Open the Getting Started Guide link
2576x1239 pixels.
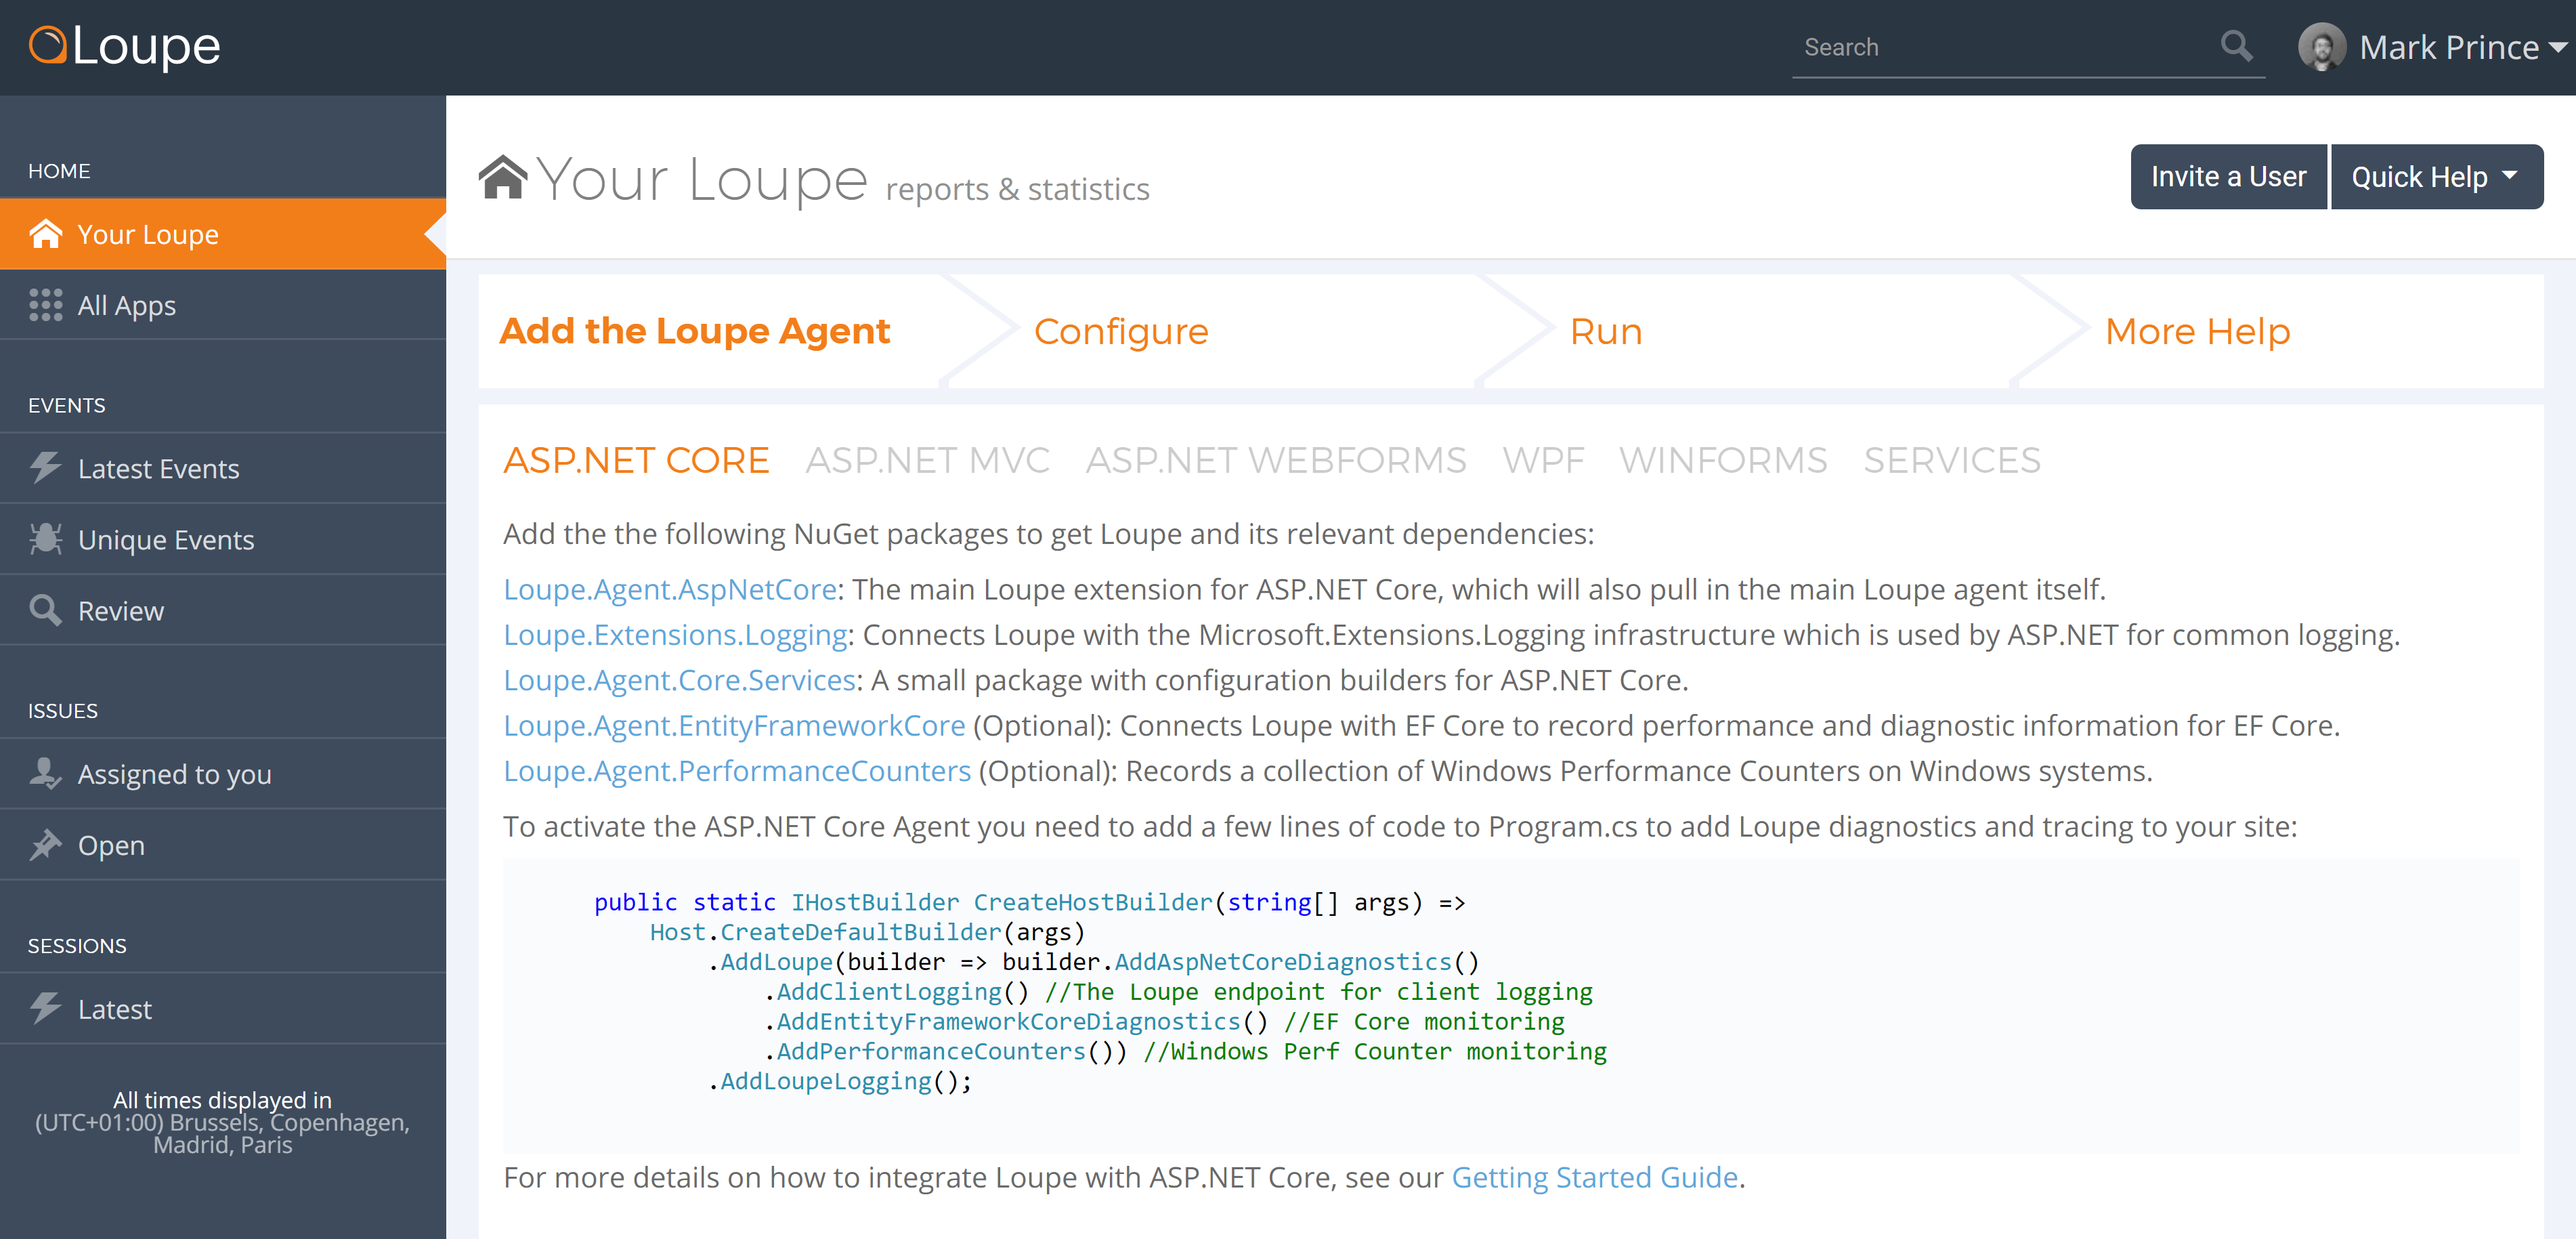click(x=1595, y=1177)
